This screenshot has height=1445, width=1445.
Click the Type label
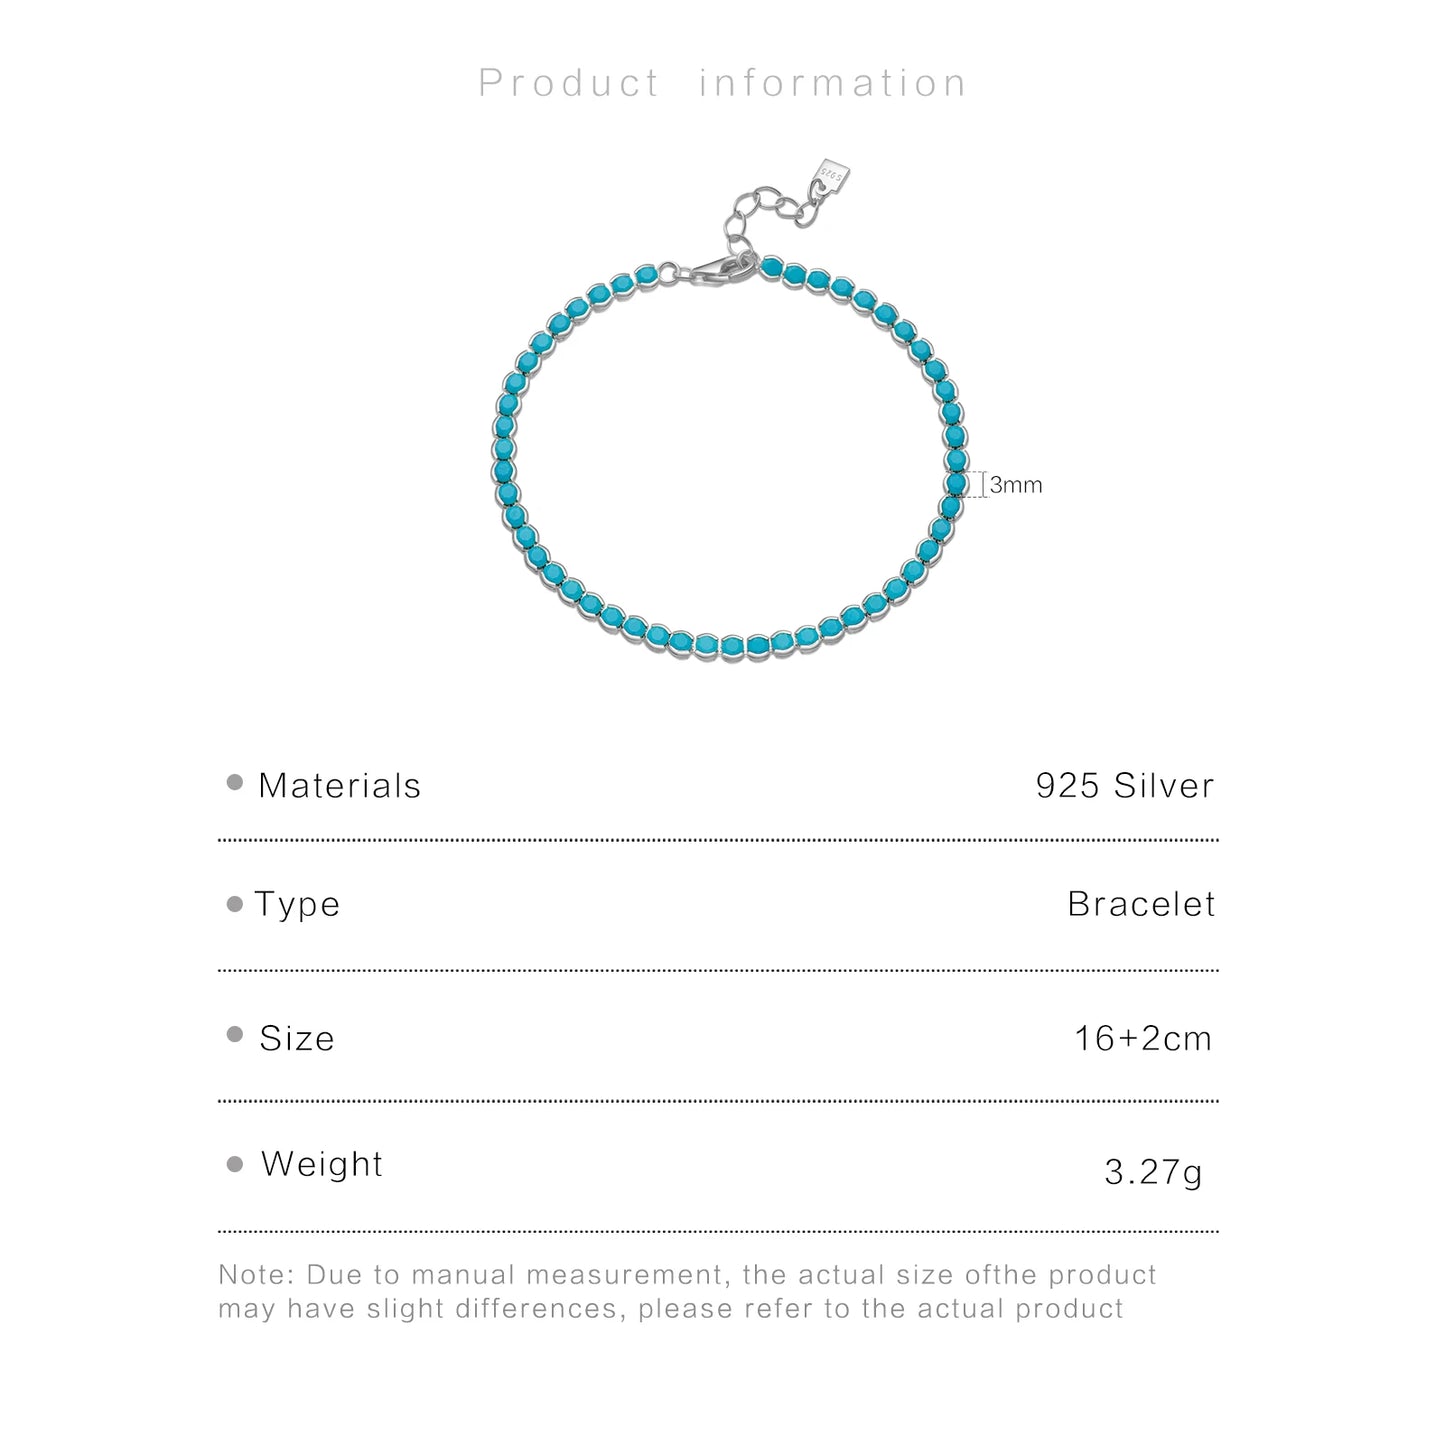click(297, 906)
